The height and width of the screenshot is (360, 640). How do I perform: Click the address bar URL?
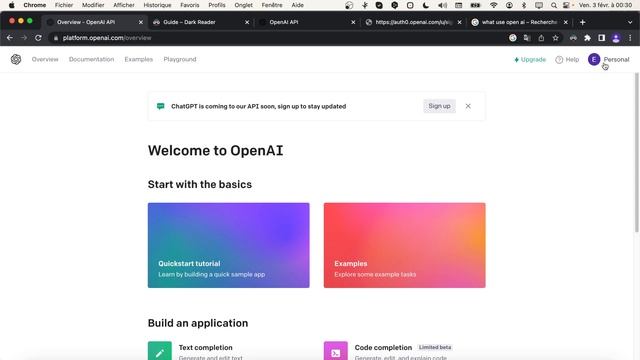tap(107, 38)
